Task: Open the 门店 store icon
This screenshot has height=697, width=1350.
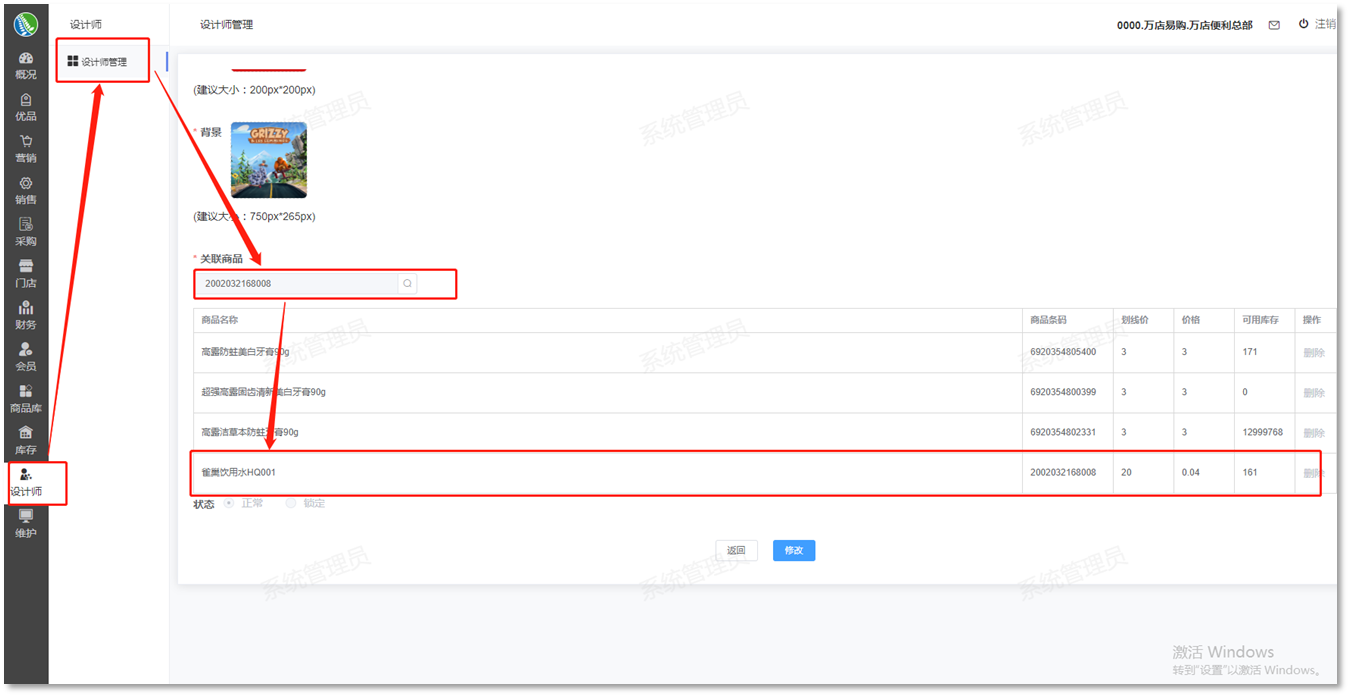Action: click(26, 273)
